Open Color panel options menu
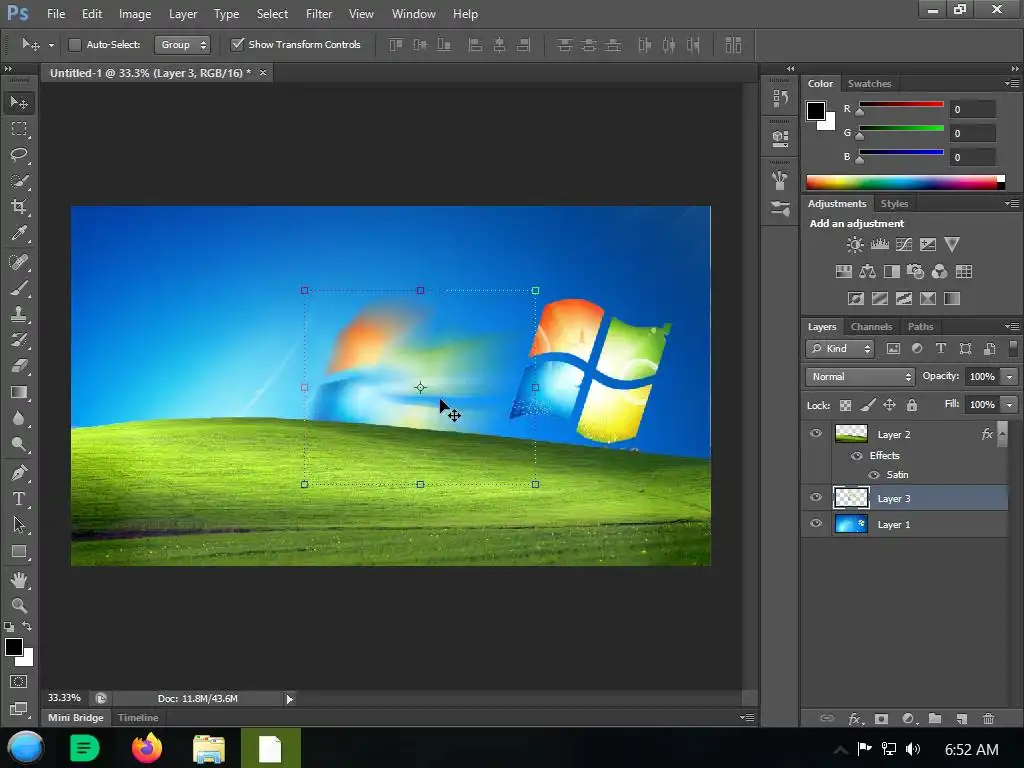The image size is (1024, 768). point(1012,84)
